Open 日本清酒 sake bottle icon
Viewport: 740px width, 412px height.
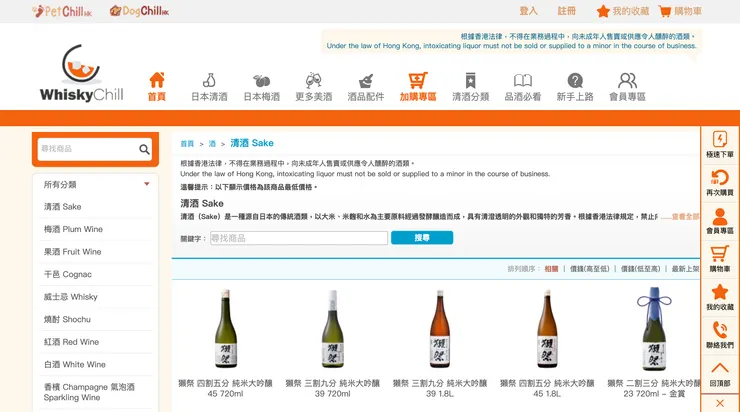[x=209, y=80]
